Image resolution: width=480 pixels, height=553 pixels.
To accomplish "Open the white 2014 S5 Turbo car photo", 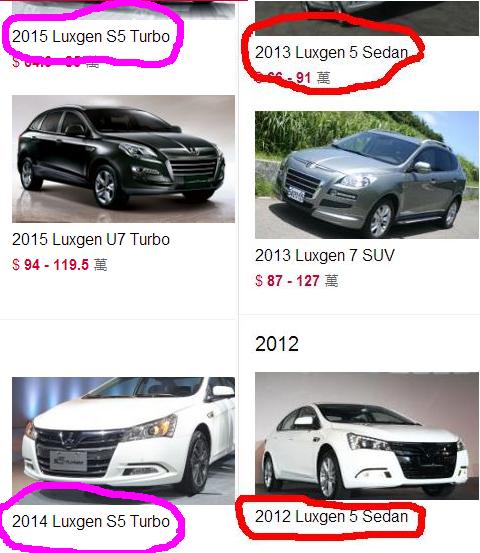I will 123,440.
